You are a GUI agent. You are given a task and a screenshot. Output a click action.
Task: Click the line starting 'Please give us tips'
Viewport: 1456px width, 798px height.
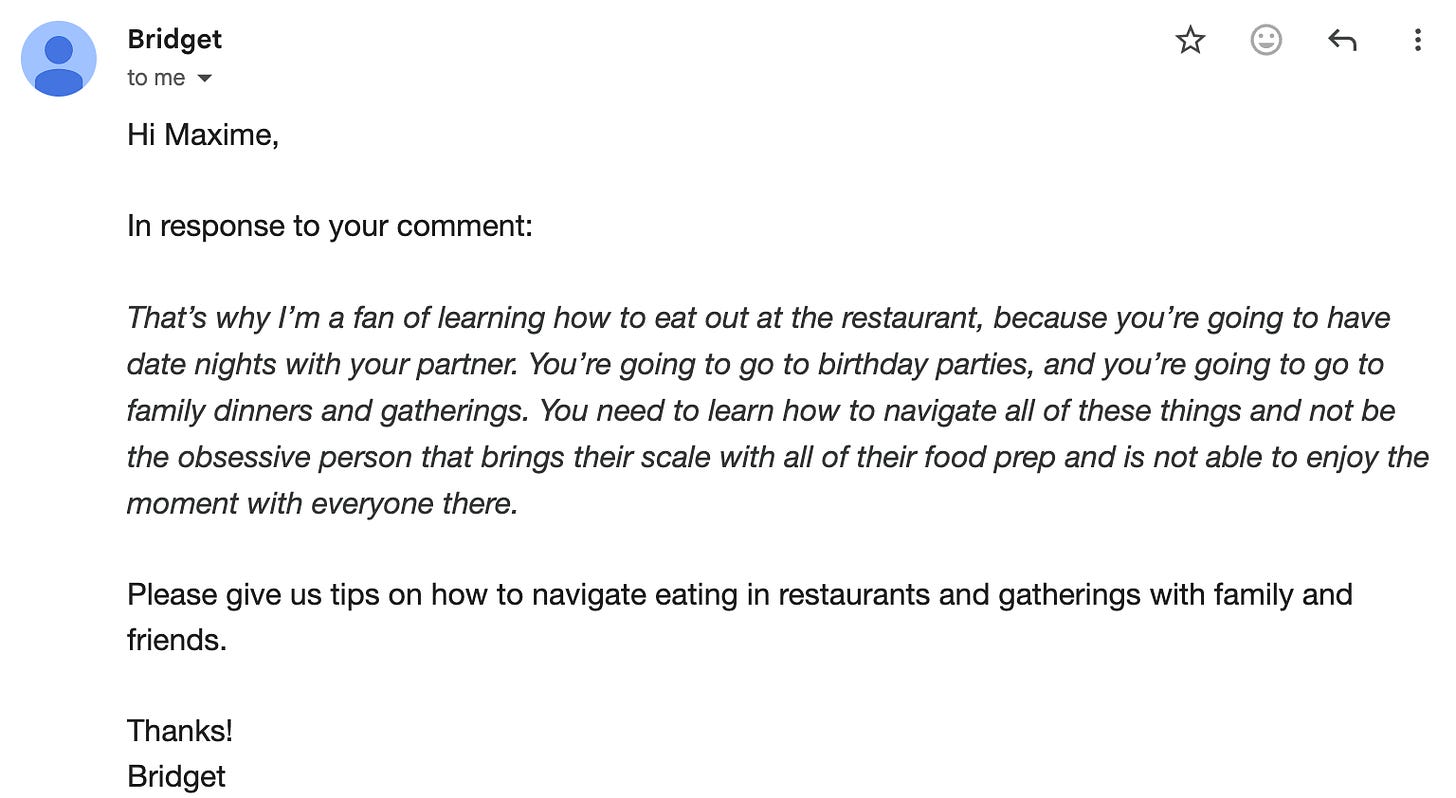tap(740, 595)
